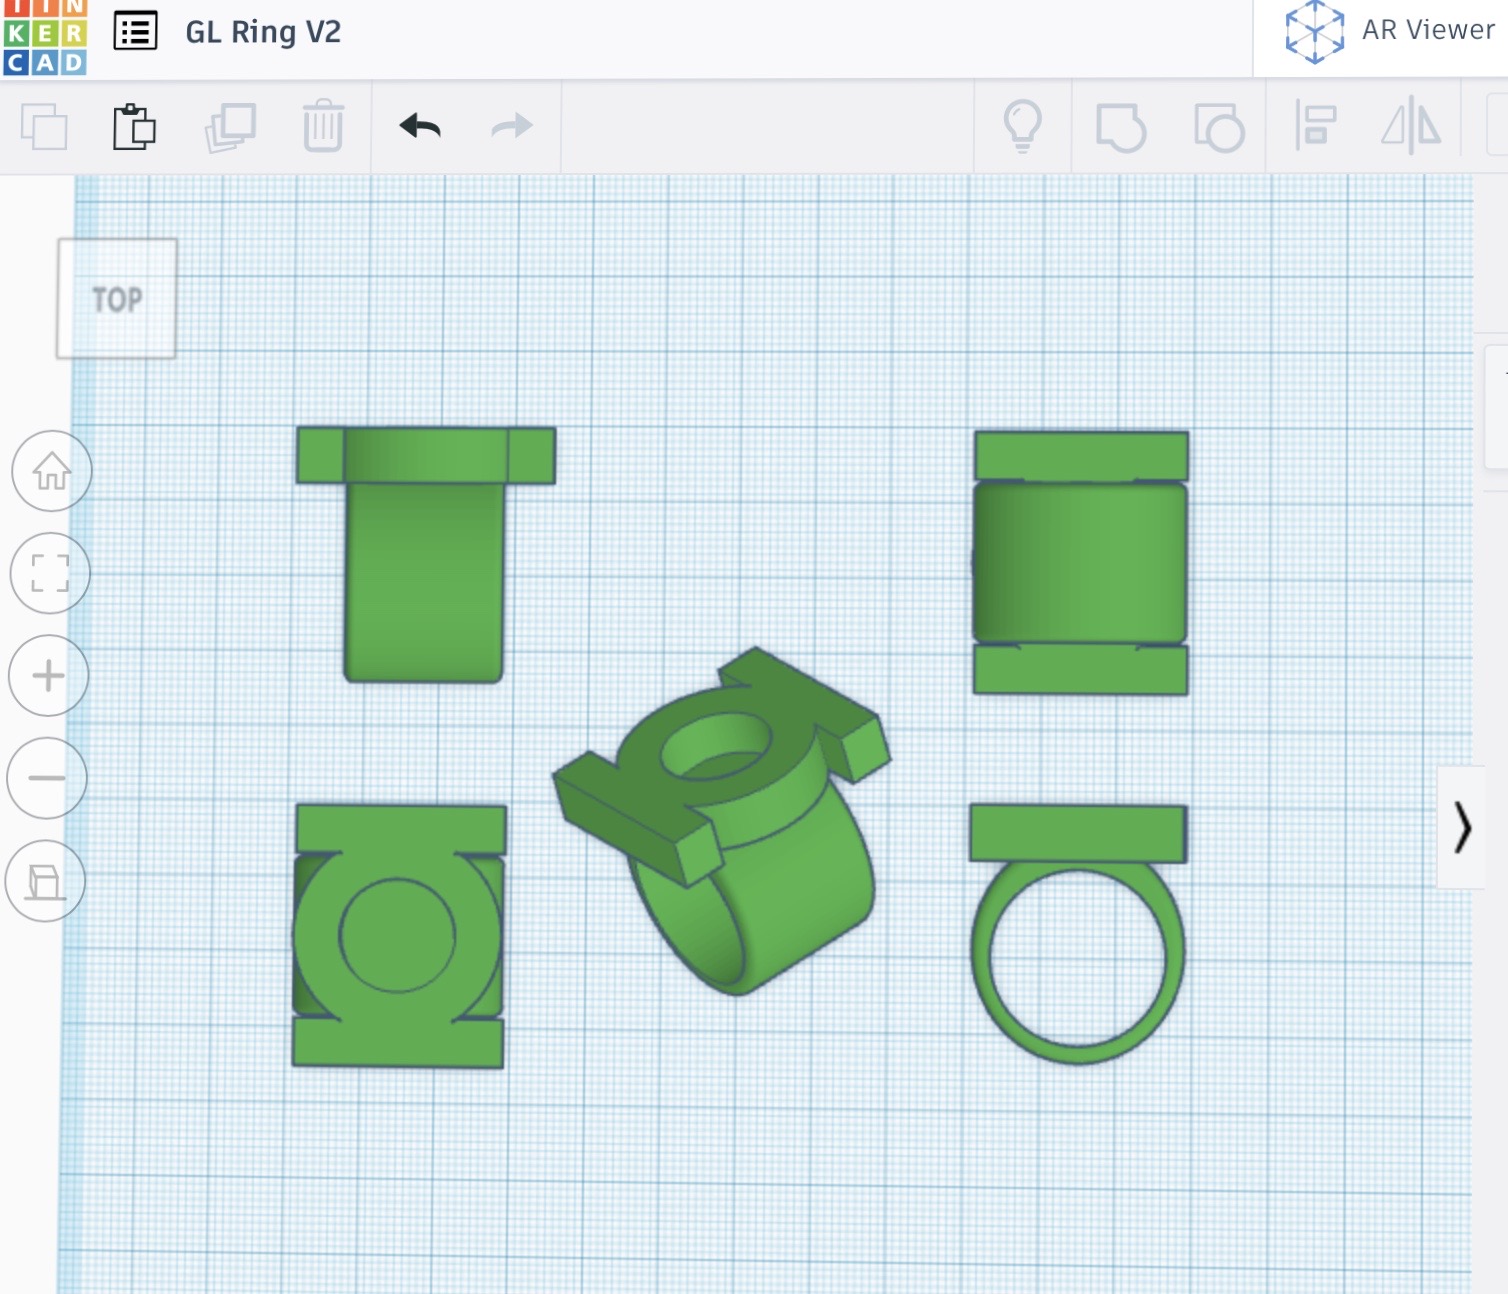Image resolution: width=1508 pixels, height=1294 pixels.
Task: Click the Copy tool icon
Action: (x=44, y=127)
